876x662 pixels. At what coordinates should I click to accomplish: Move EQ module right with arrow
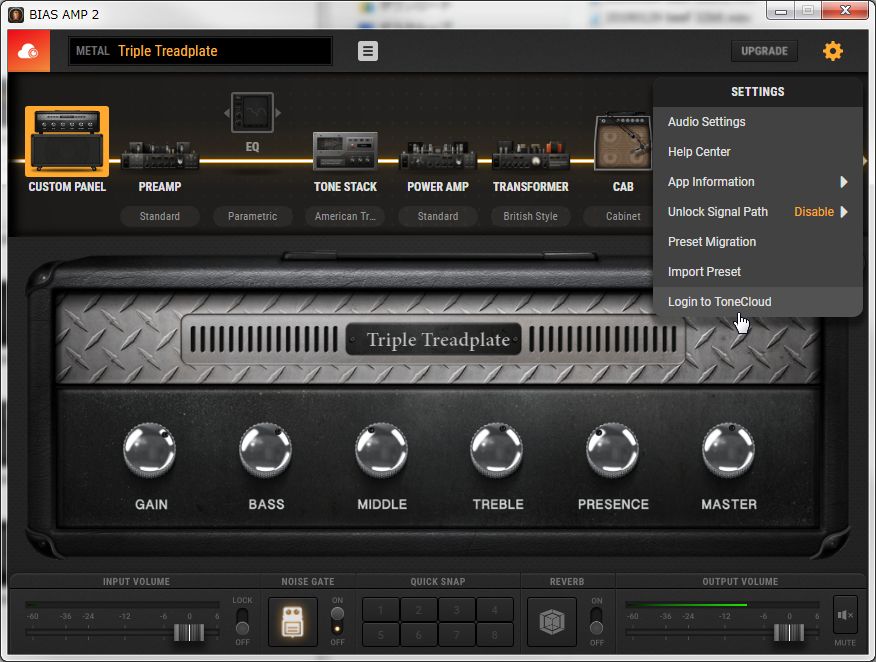click(278, 113)
